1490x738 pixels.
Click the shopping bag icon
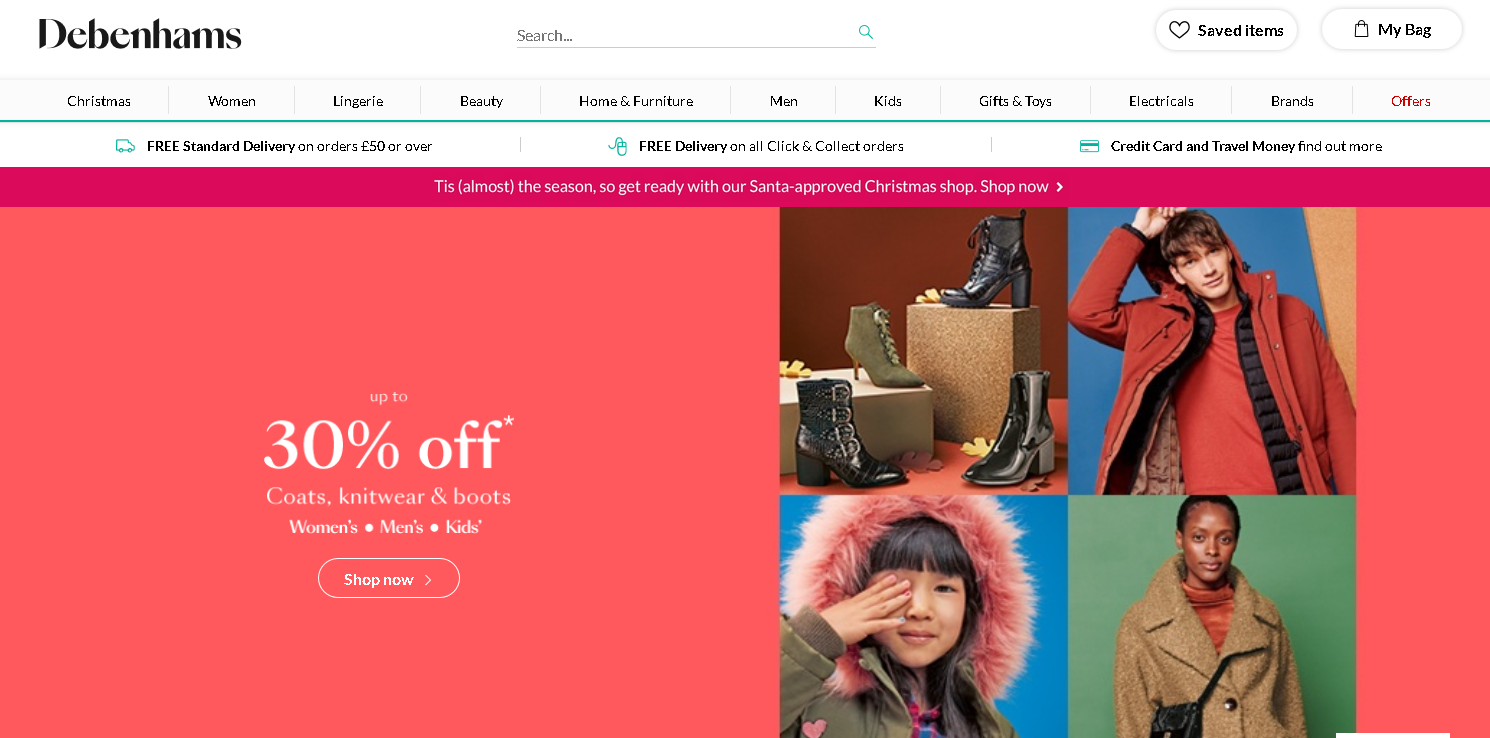point(1361,29)
